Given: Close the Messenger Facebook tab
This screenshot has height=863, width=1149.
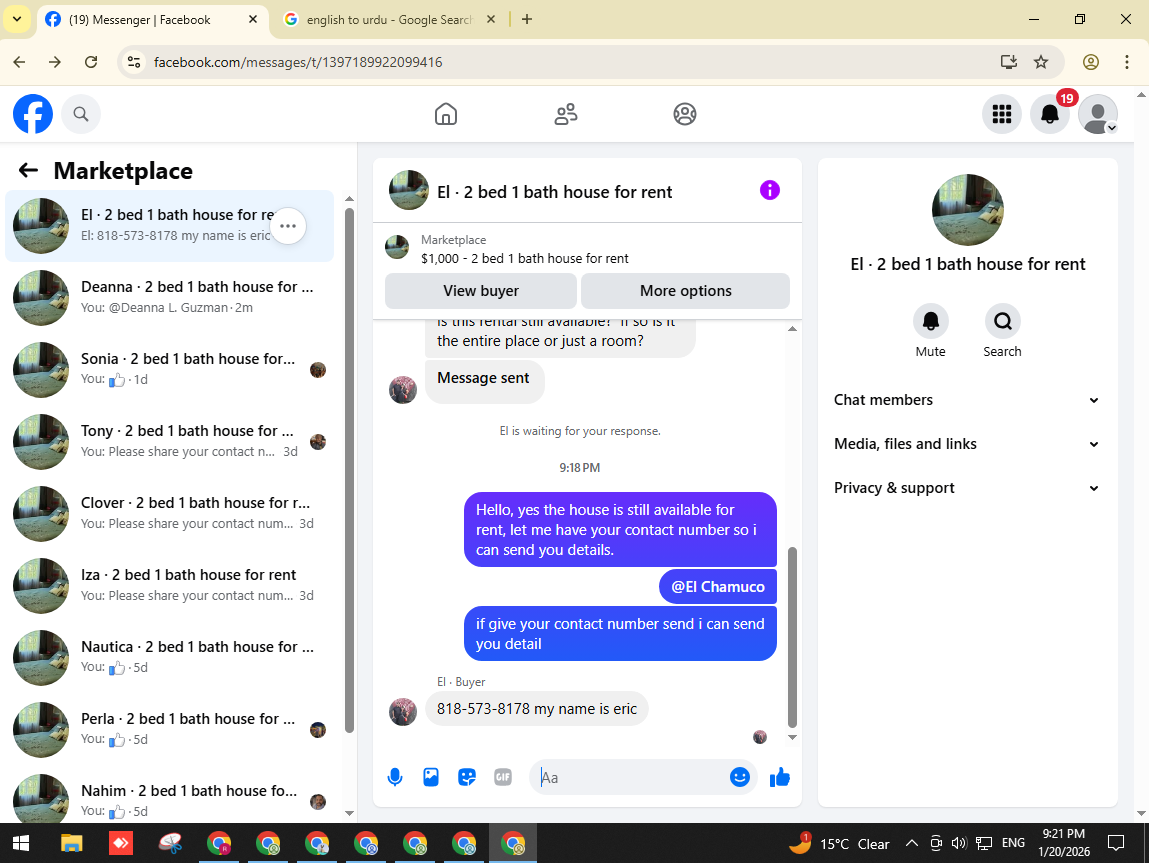Looking at the screenshot, I should pyautogui.click(x=253, y=20).
